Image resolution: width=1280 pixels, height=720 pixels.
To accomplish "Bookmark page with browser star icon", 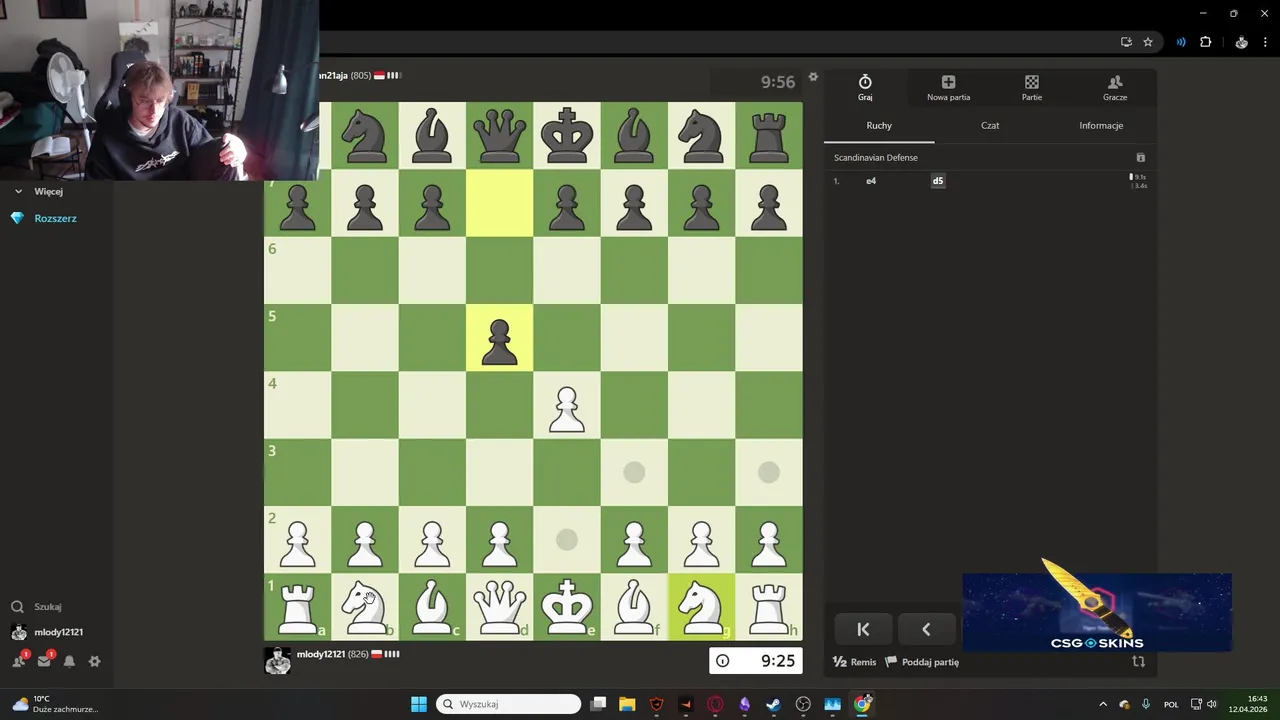I will coord(1148,42).
